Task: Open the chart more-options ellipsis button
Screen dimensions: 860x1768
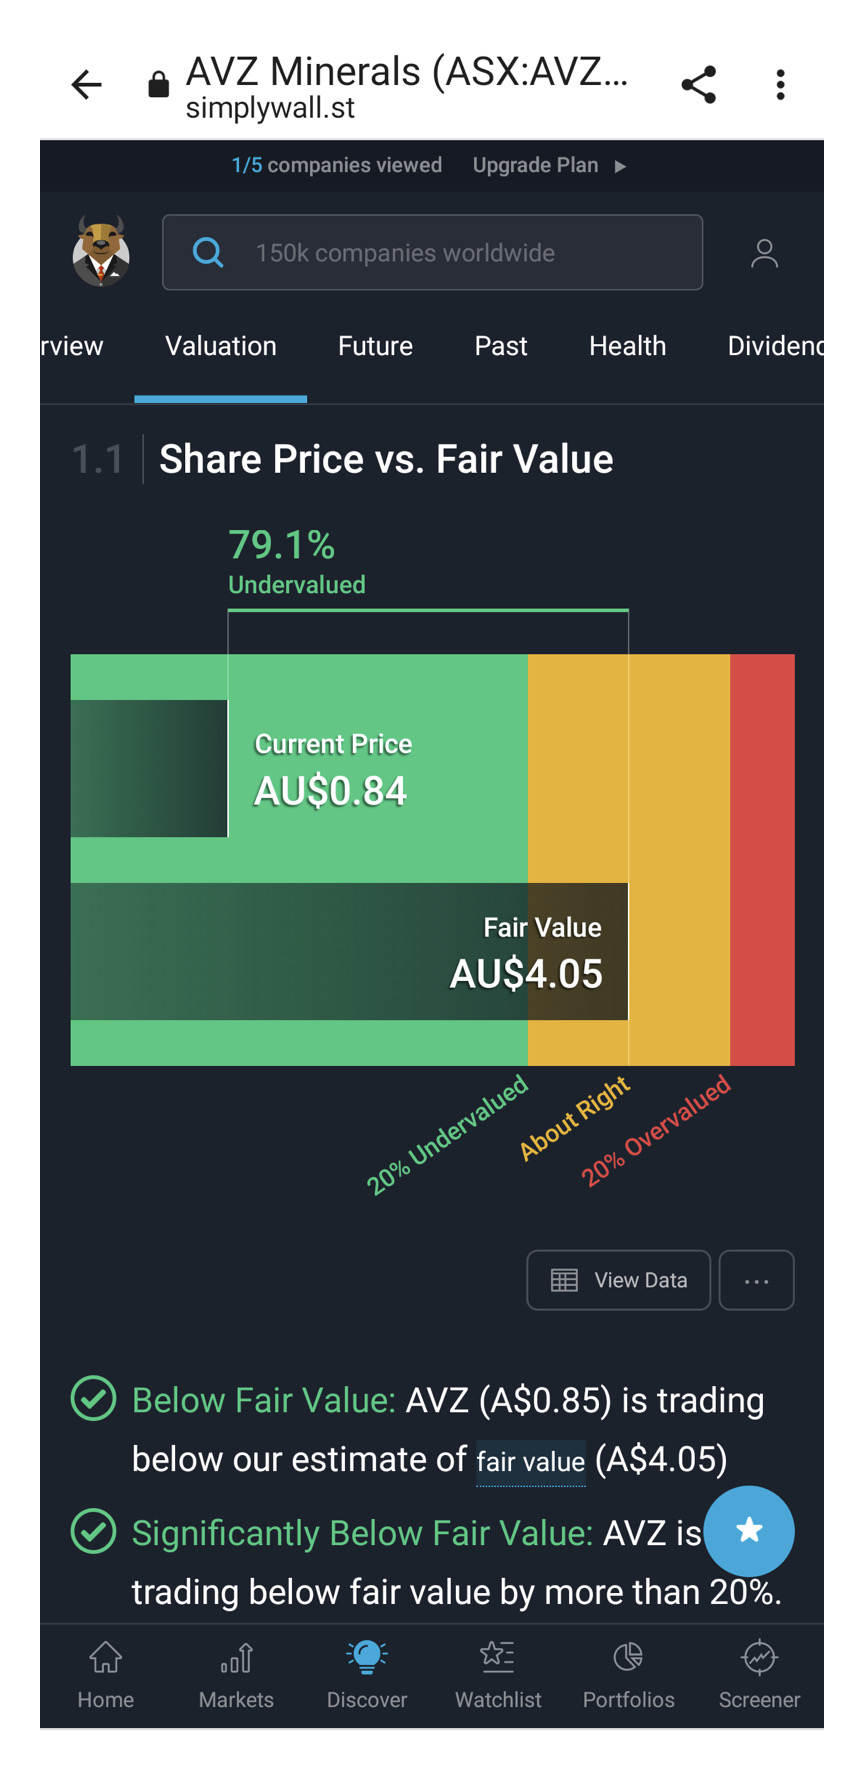Action: tap(756, 1280)
